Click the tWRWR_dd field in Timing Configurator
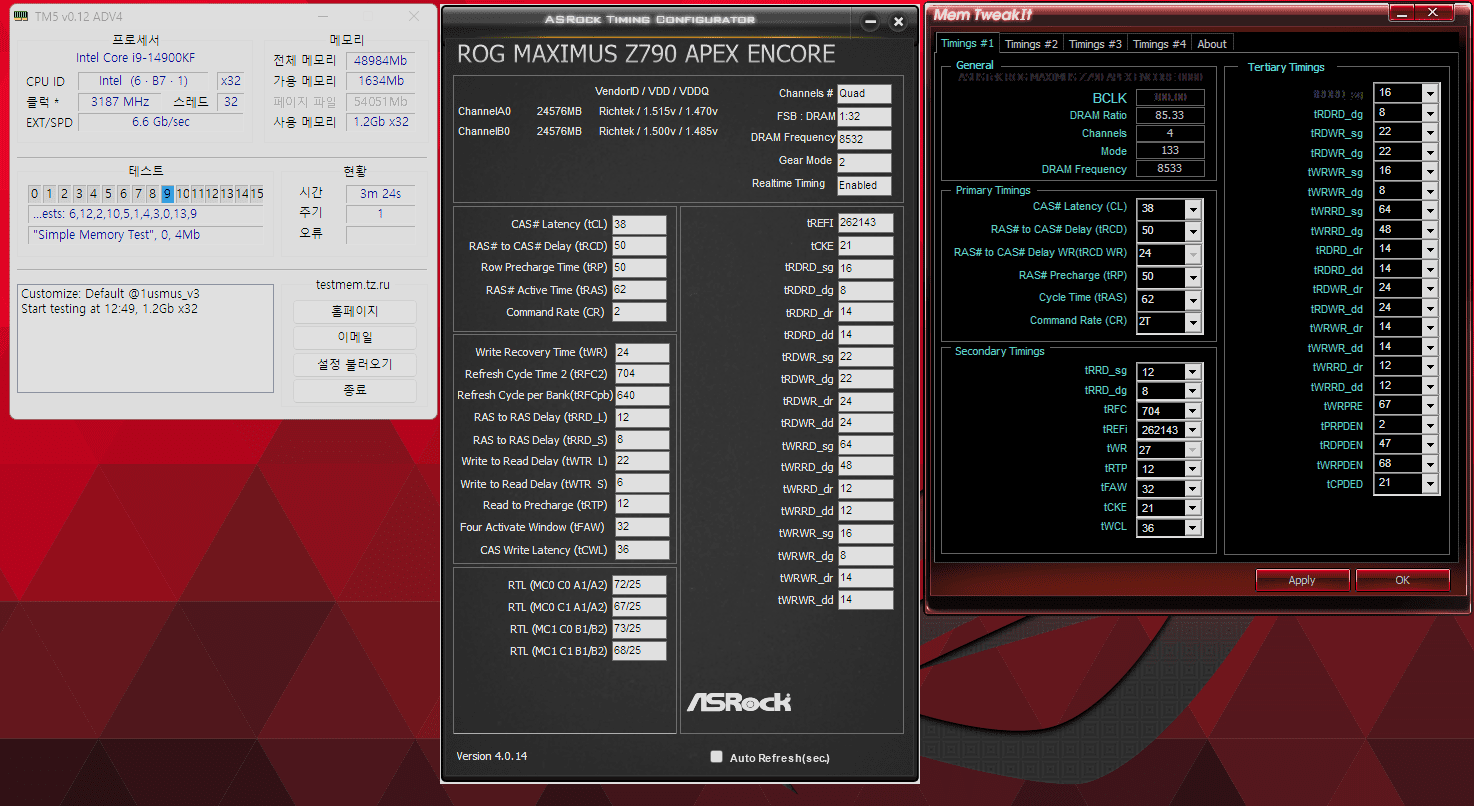Screen dimensions: 1474x806 tap(865, 600)
